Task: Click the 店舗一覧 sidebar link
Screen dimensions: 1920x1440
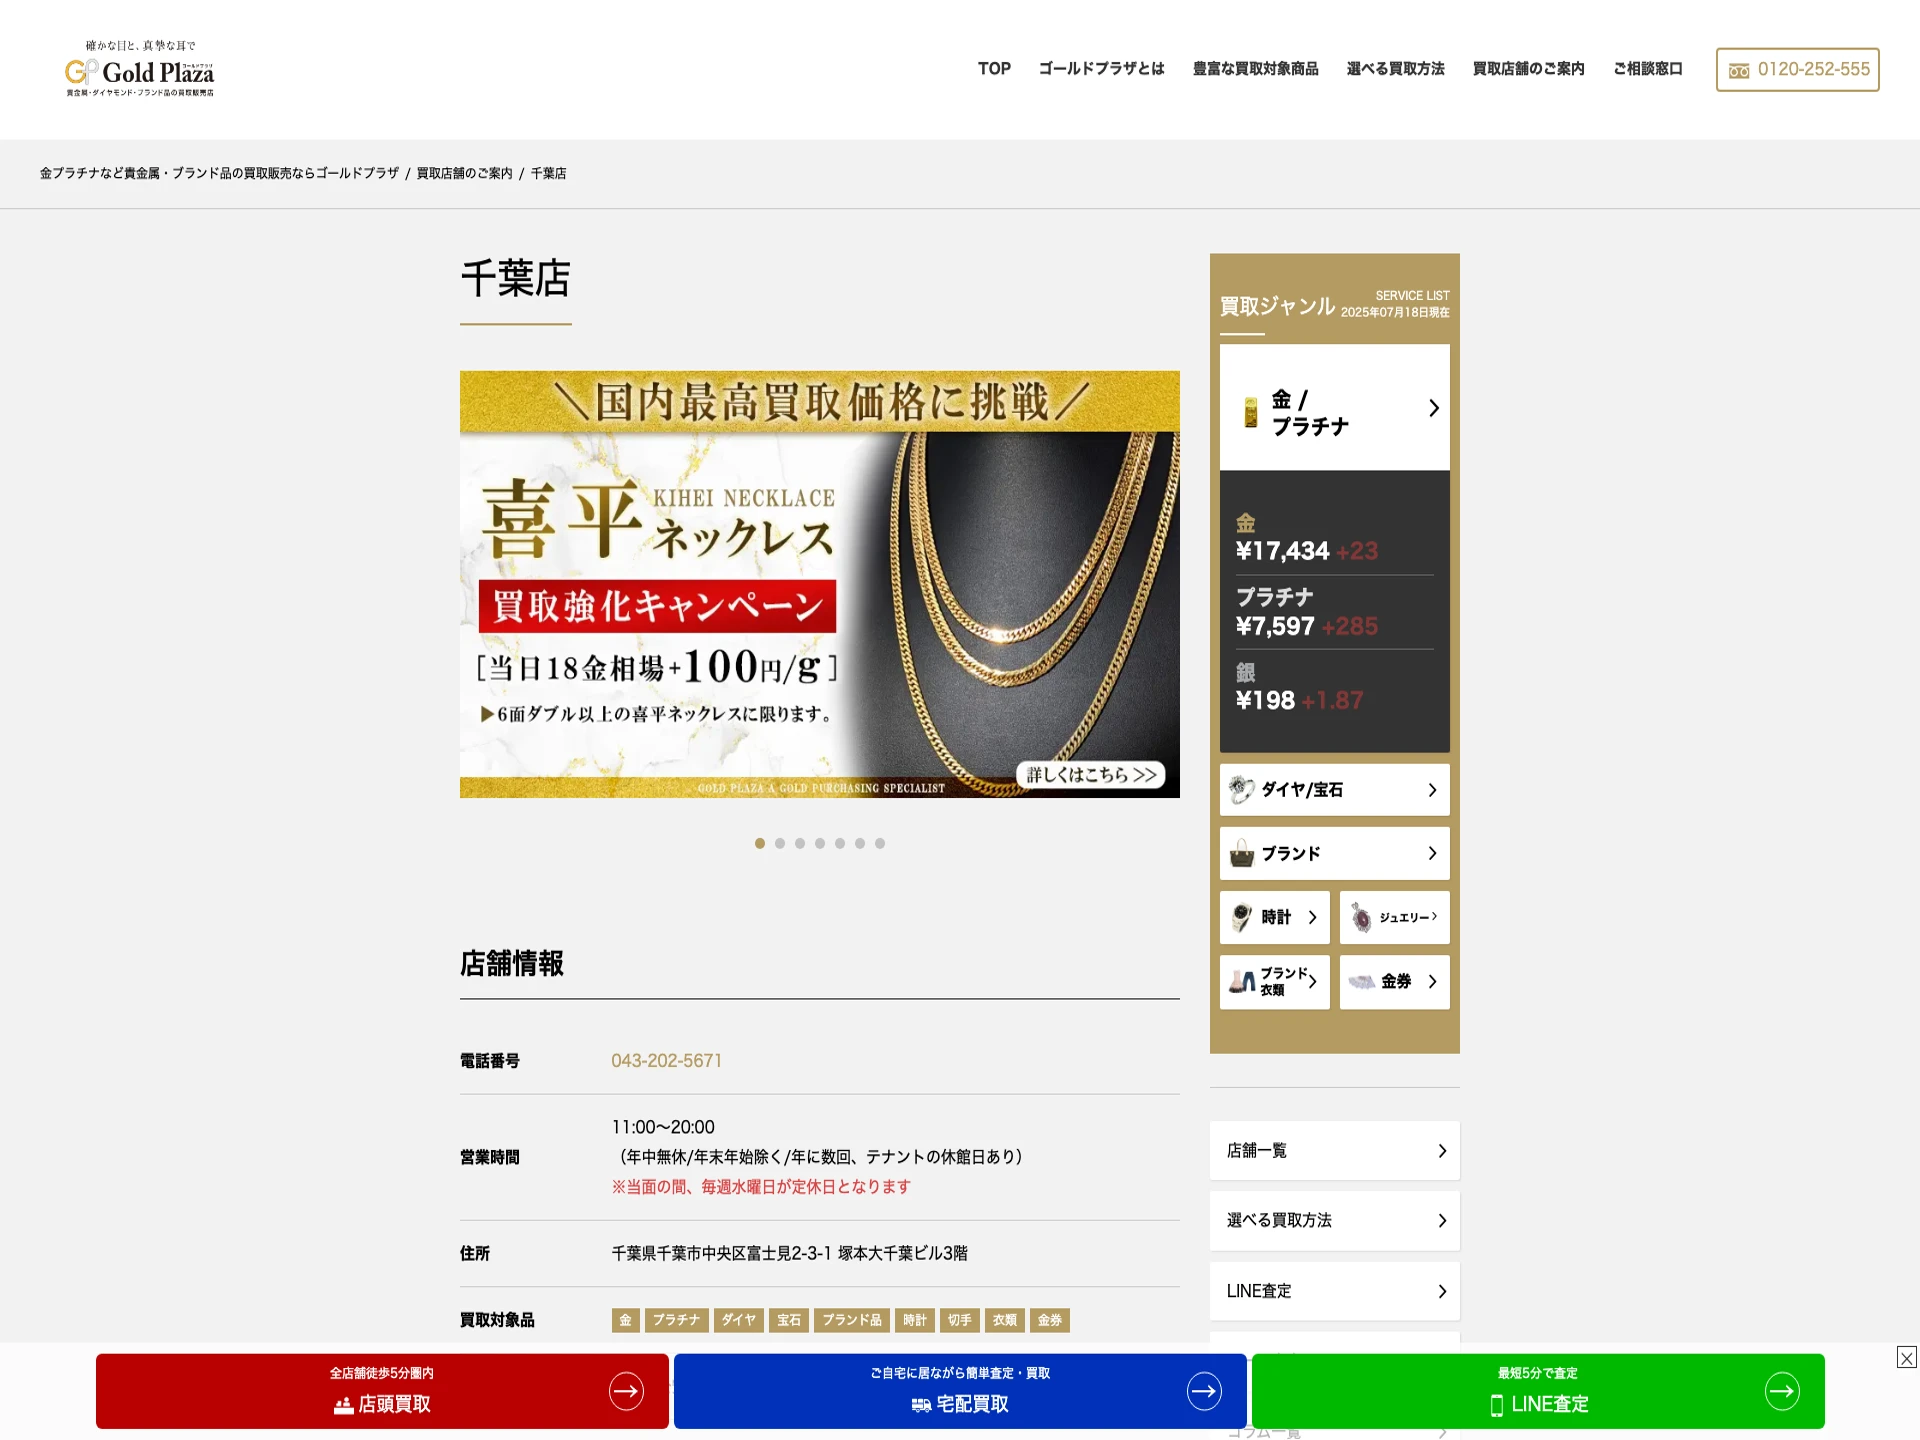Action: pos(1334,1151)
